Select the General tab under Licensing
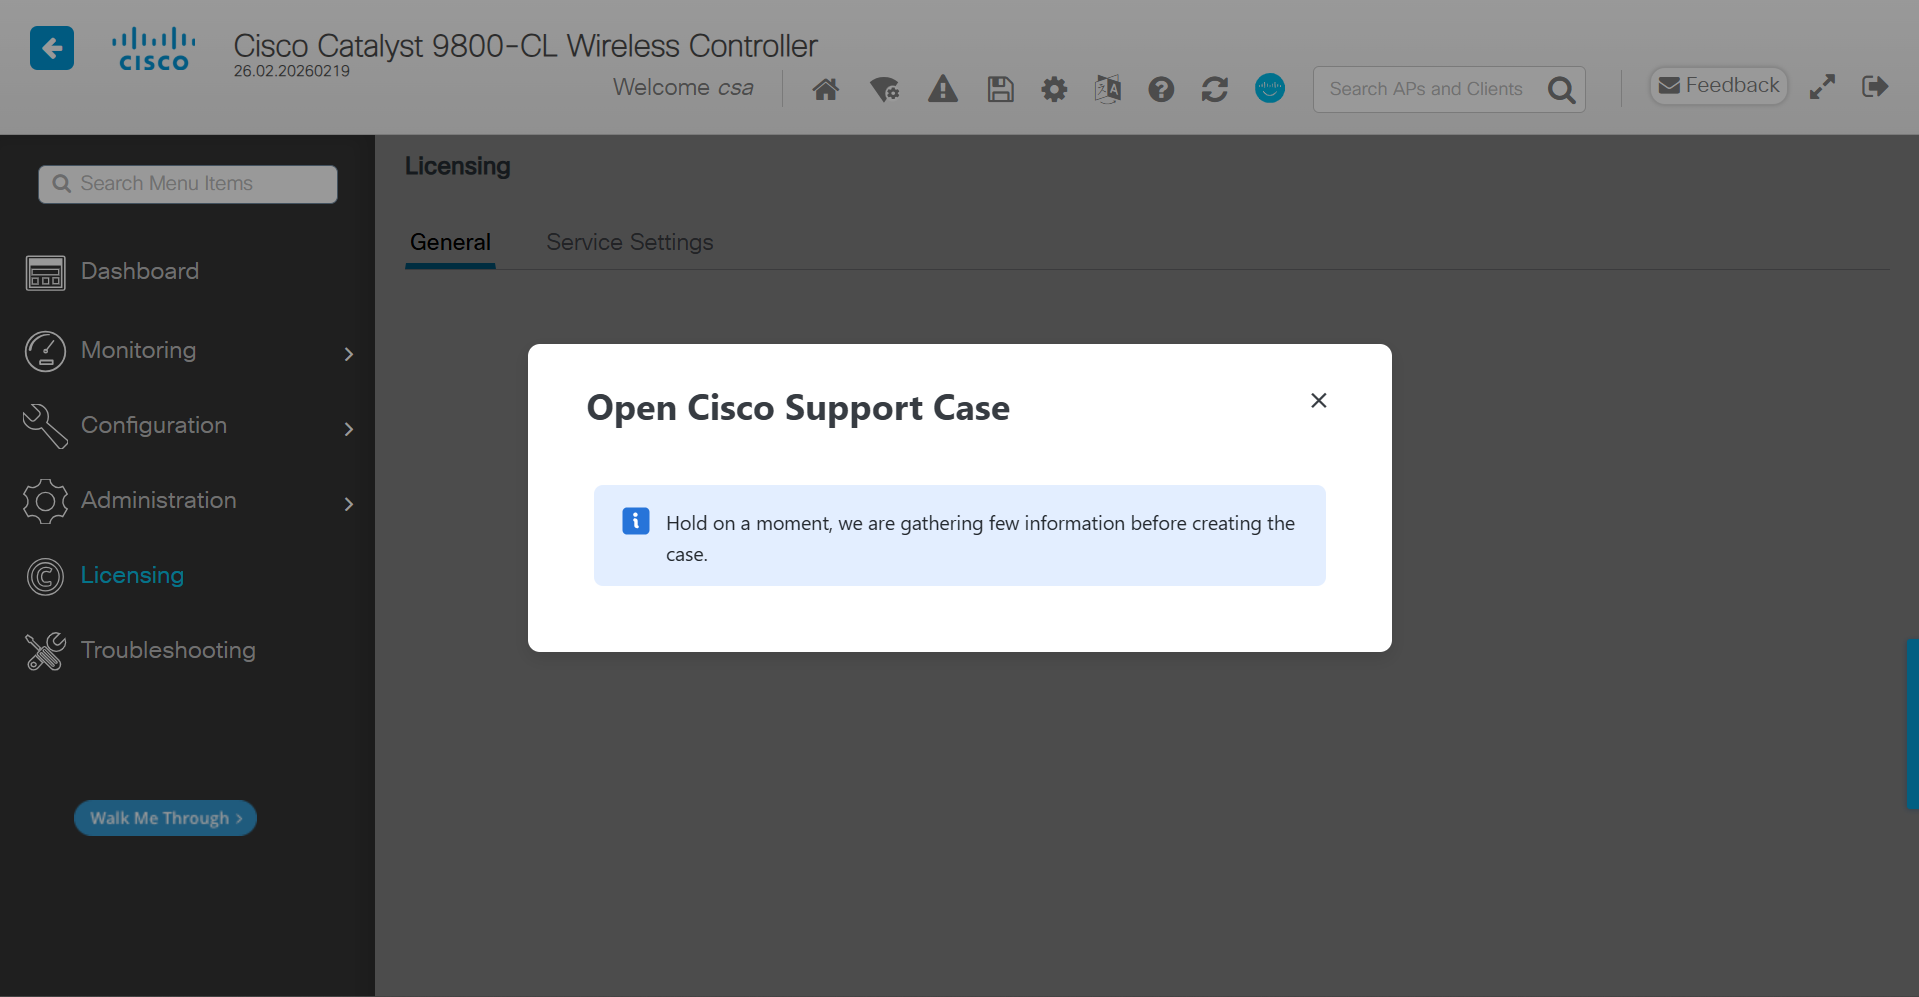The image size is (1919, 997). tap(450, 242)
